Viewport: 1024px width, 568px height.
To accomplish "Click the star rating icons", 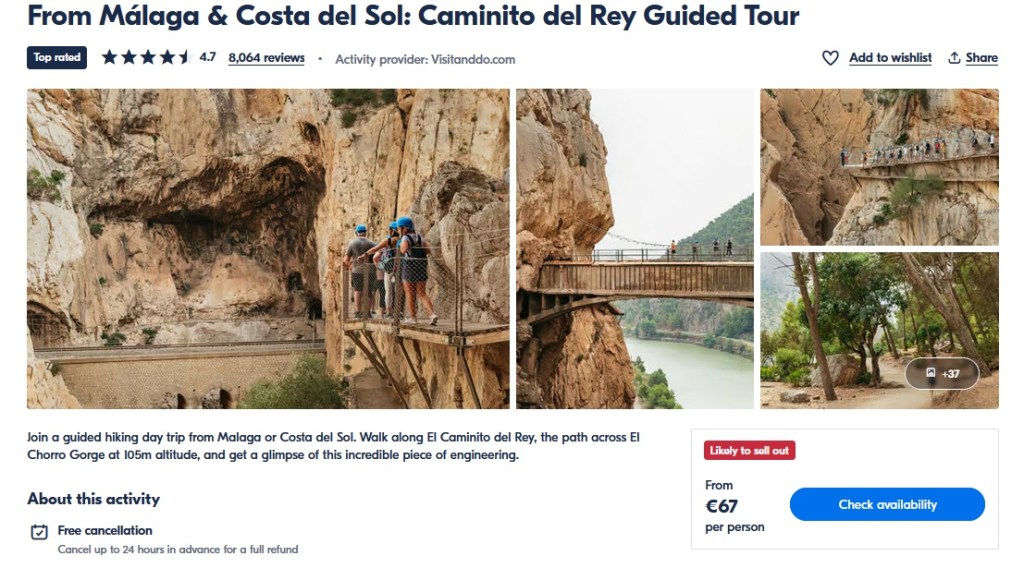I will pyautogui.click(x=146, y=57).
